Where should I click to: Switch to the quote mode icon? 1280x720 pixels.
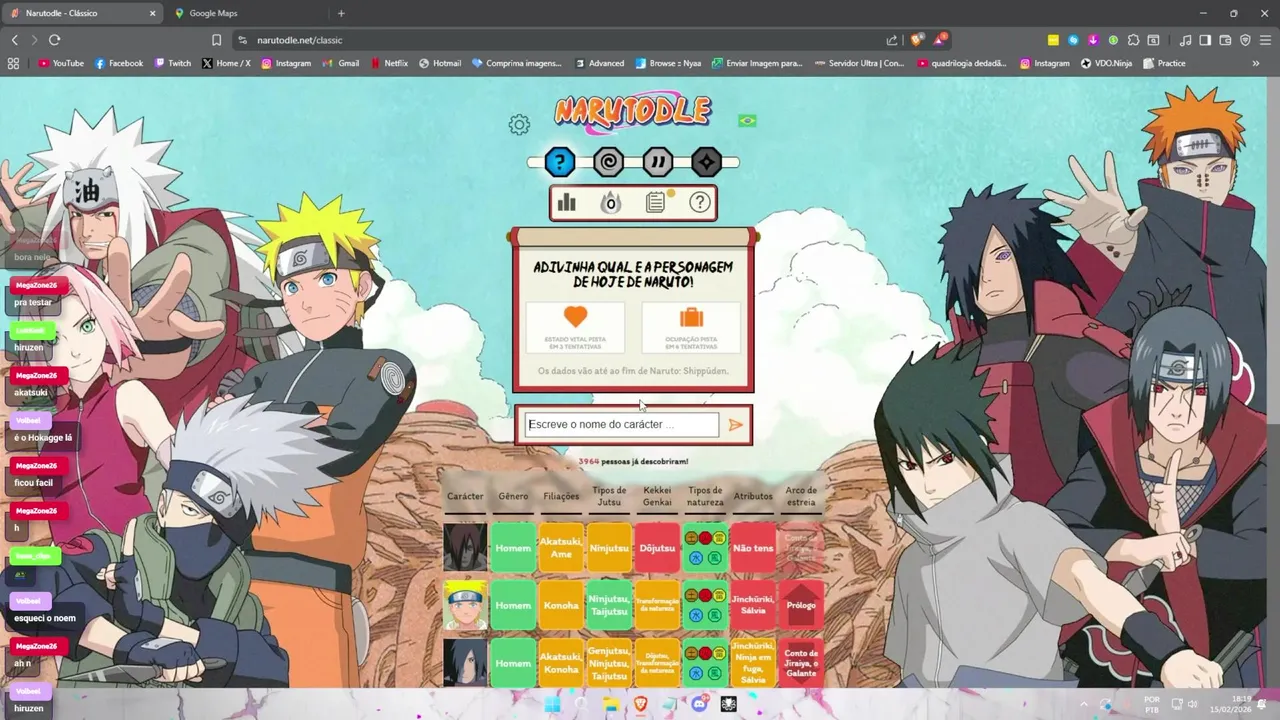[657, 162]
